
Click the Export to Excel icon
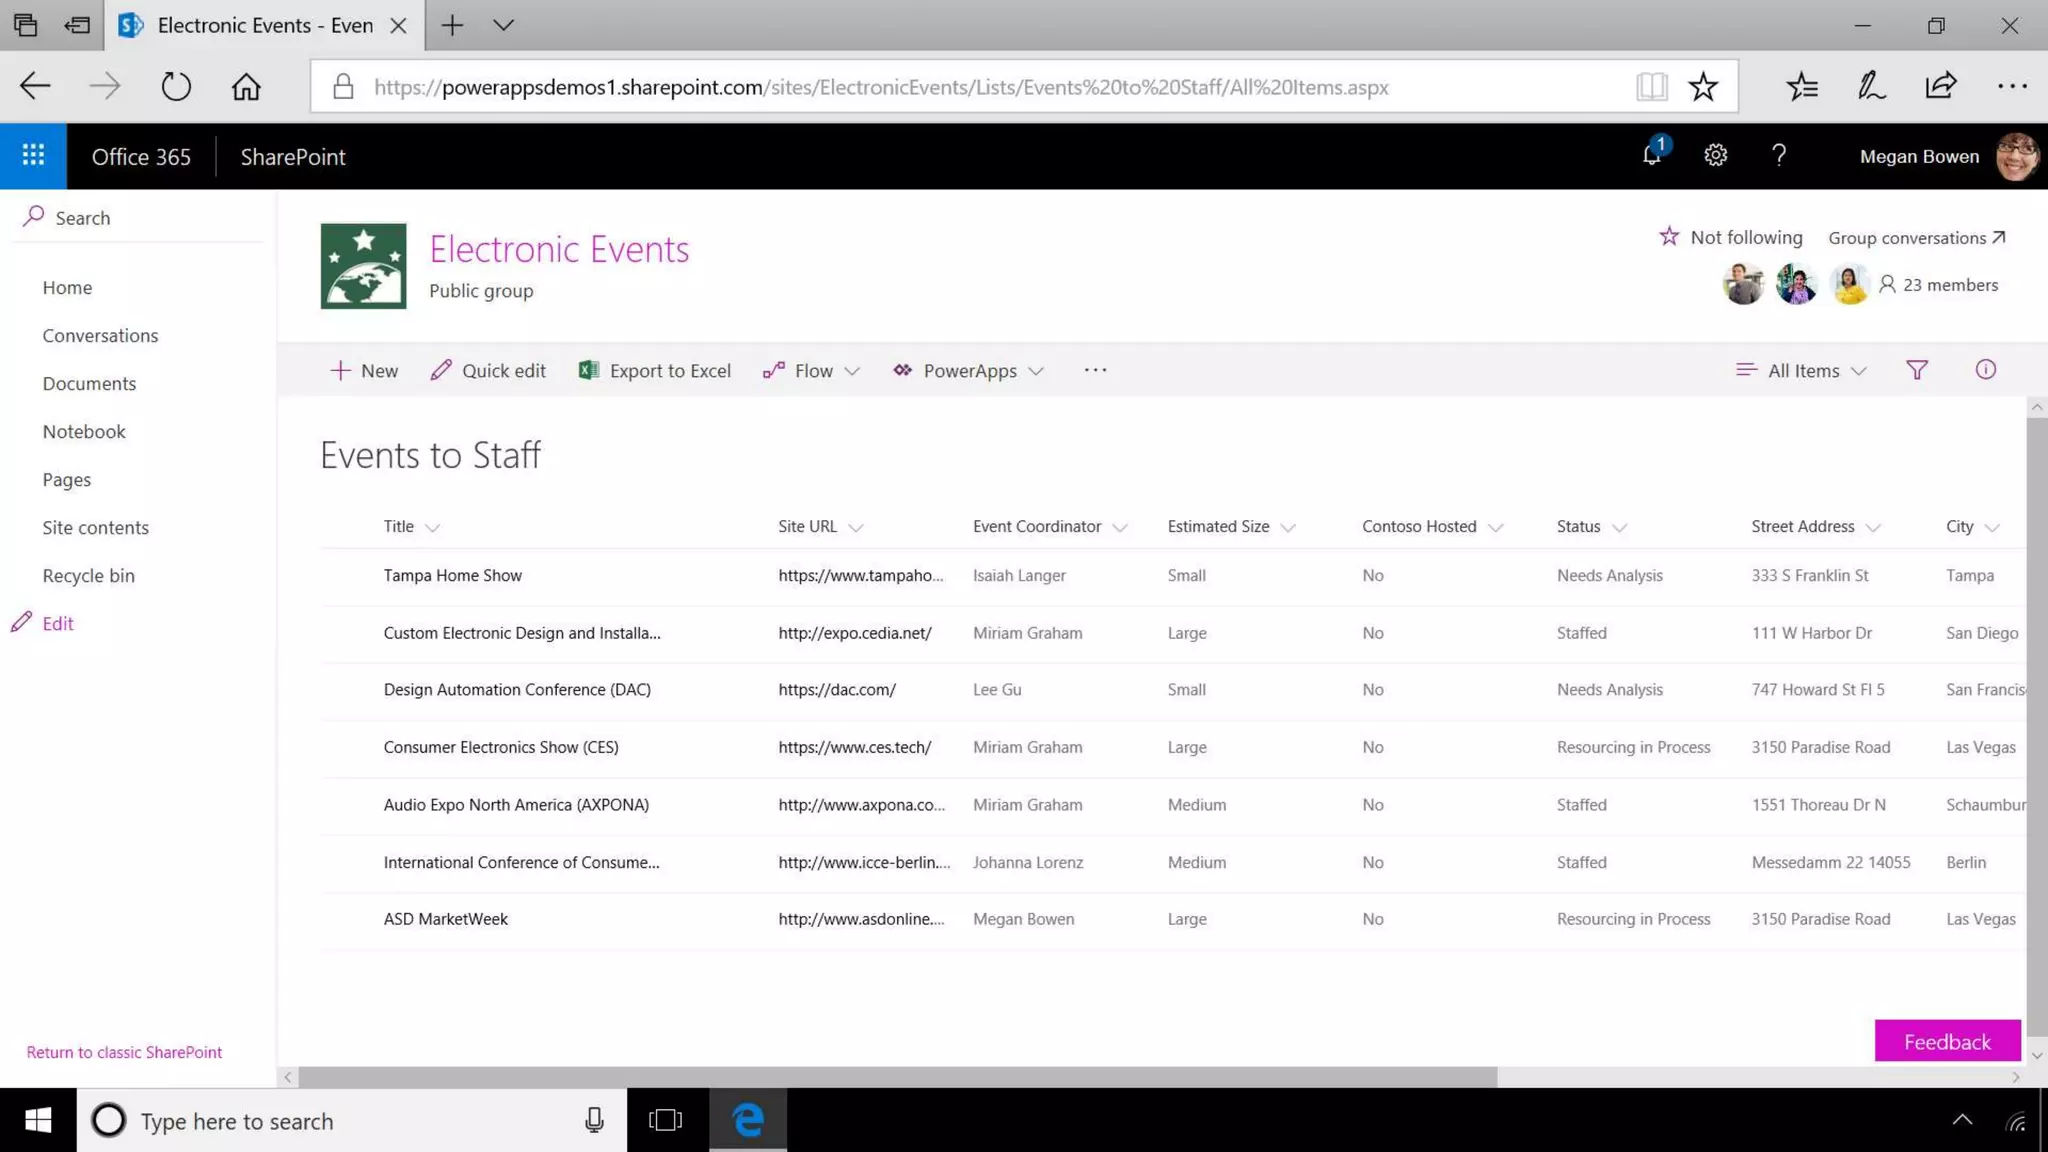pyautogui.click(x=589, y=370)
